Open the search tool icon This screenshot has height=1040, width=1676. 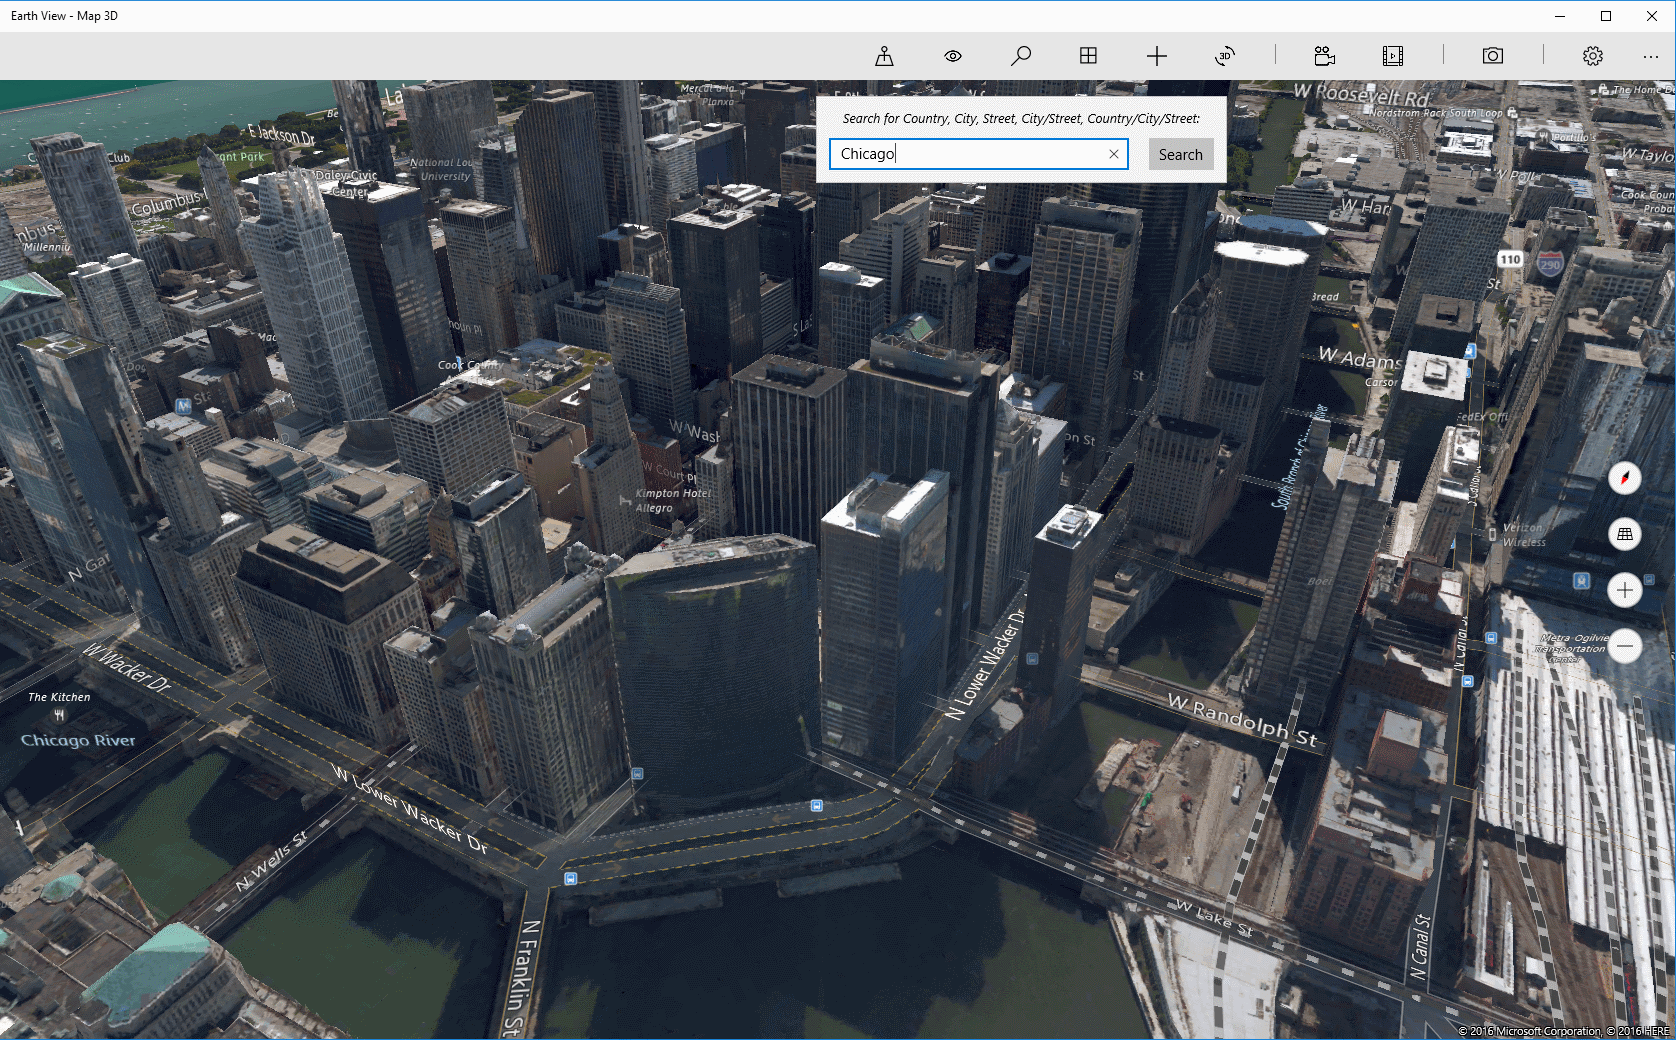(1021, 56)
